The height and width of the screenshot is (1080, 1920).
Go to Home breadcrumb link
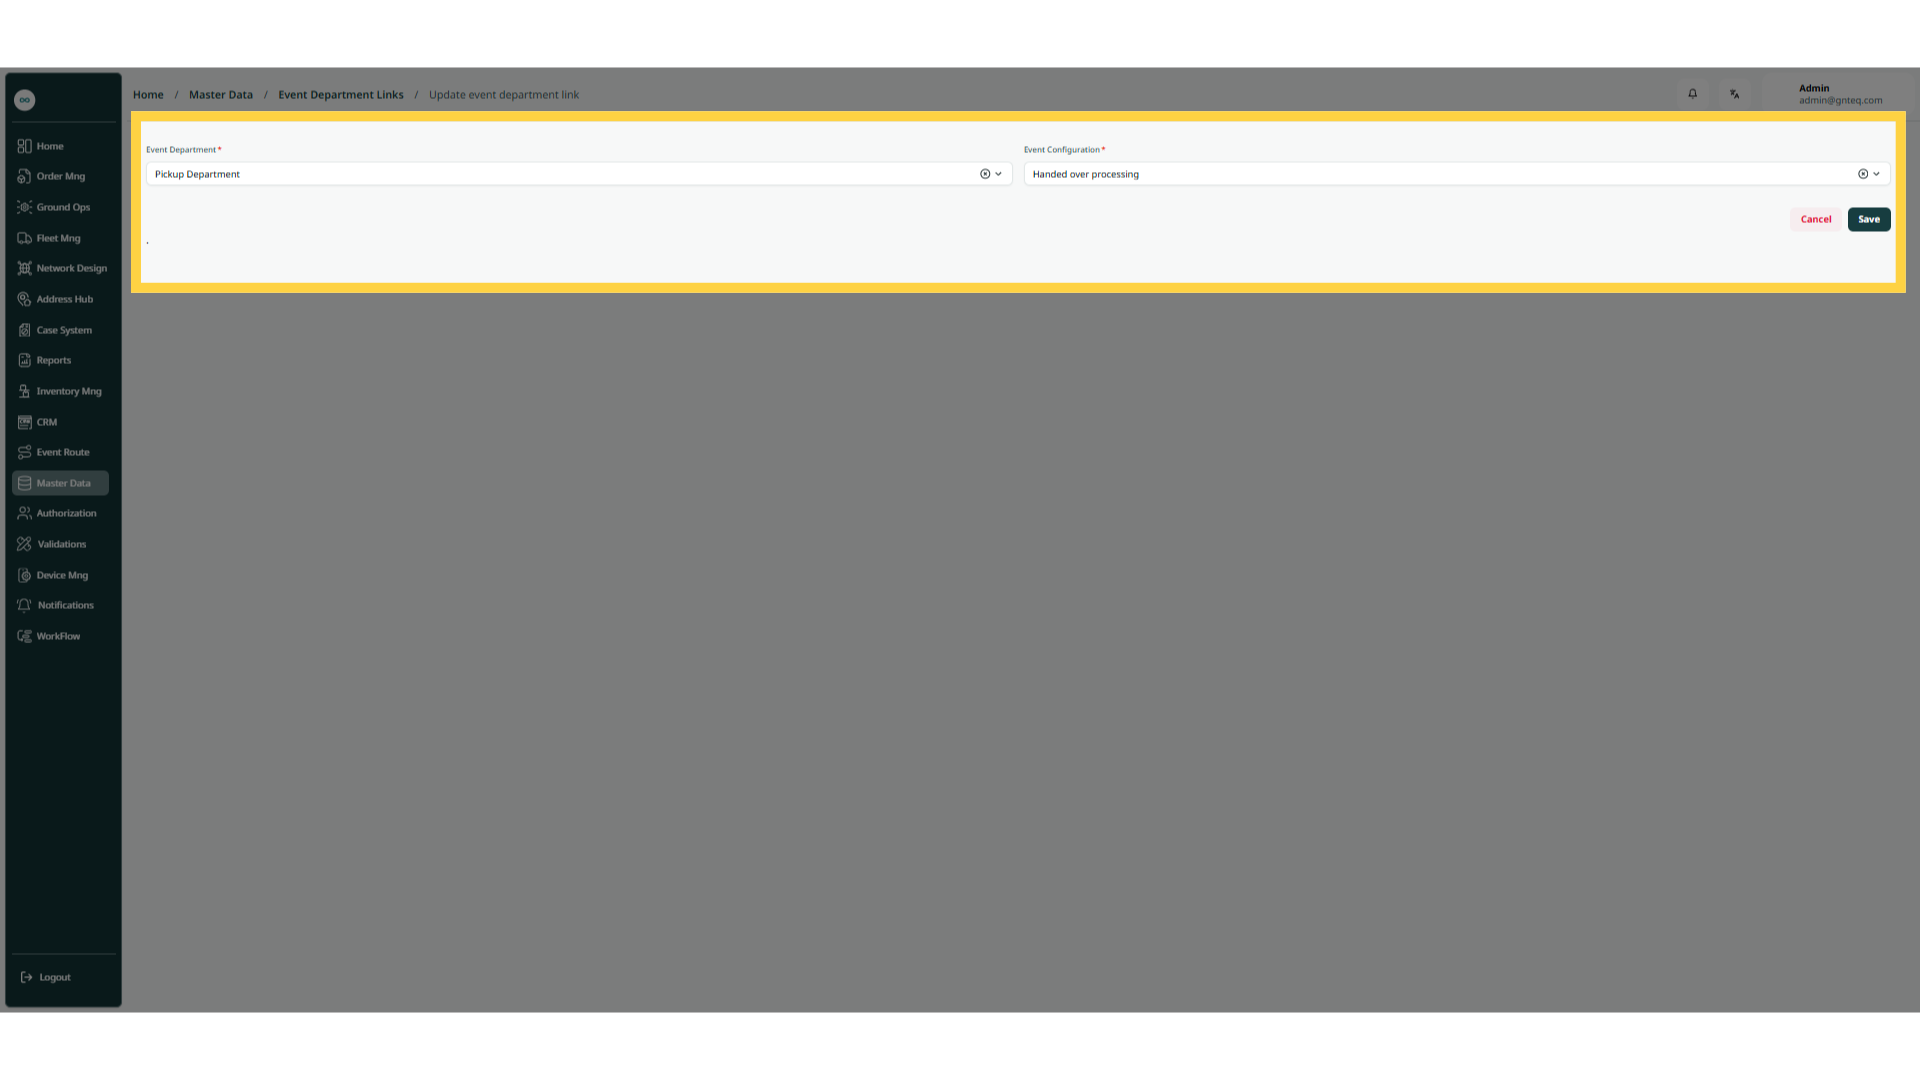pos(148,95)
